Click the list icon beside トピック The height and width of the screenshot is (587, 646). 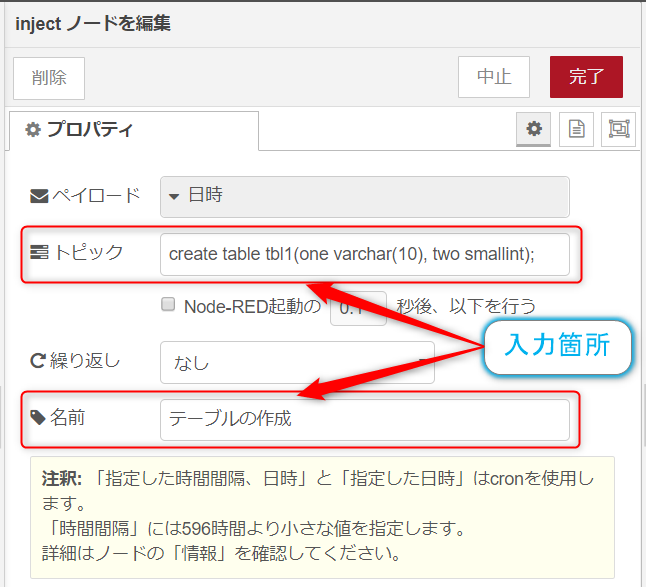tap(39, 252)
